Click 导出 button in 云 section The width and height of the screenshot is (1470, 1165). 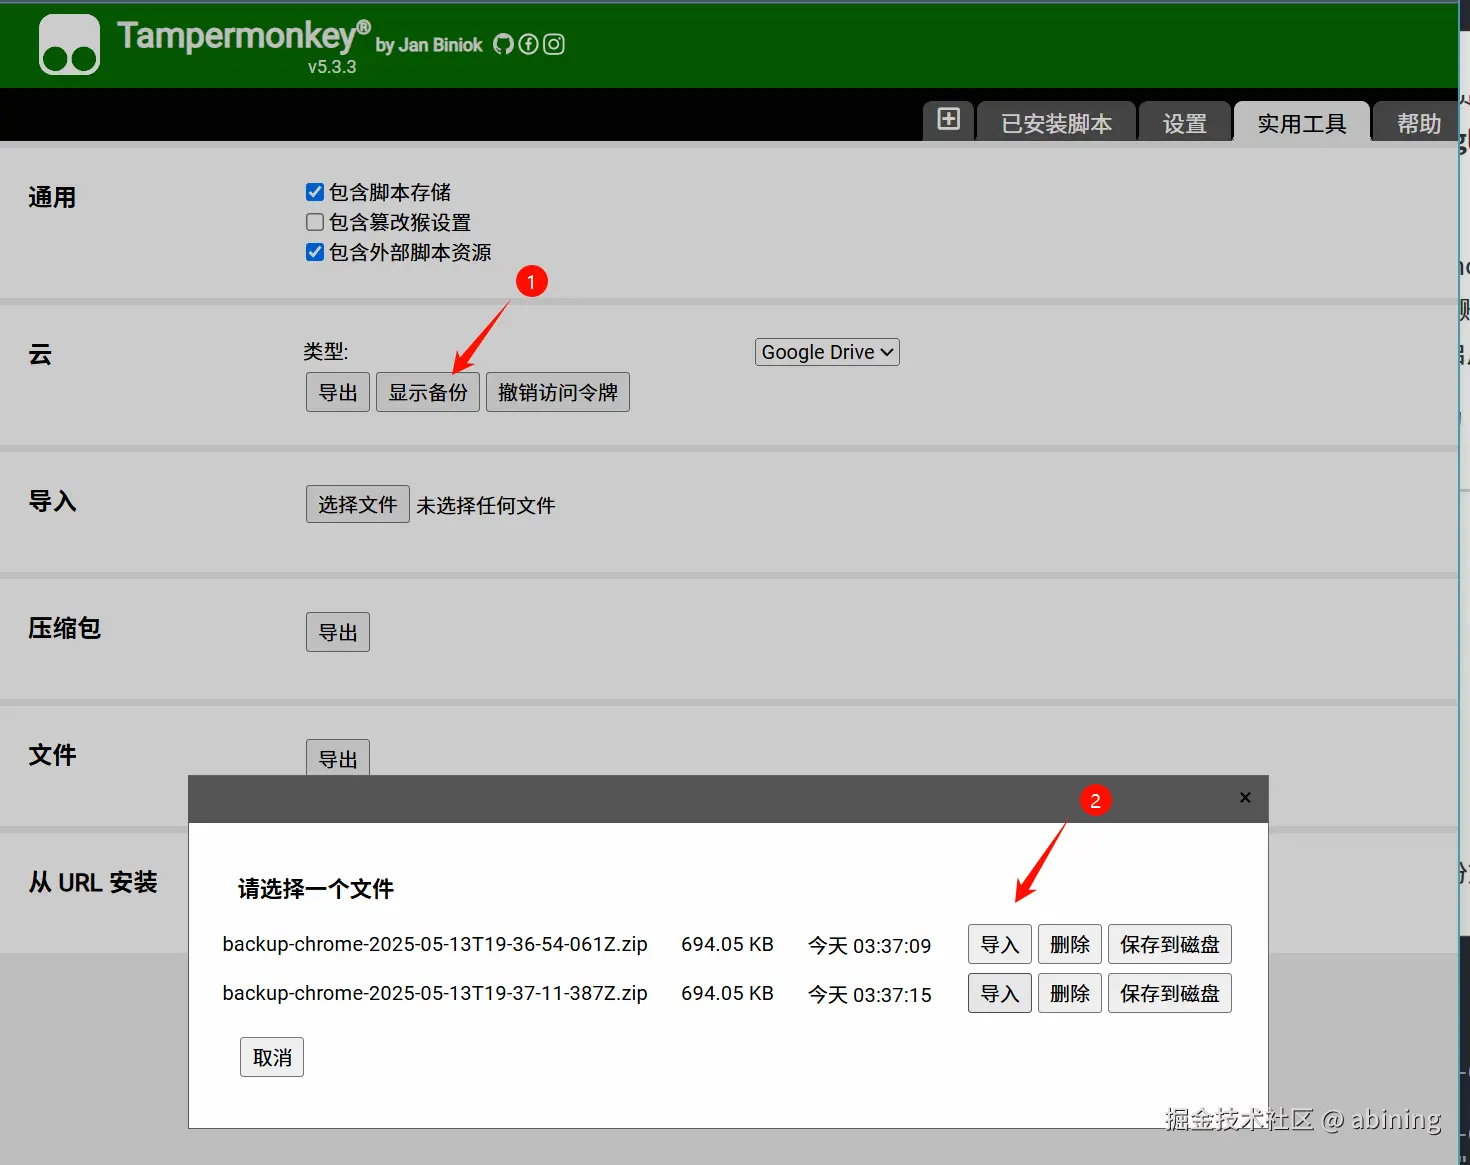[338, 392]
